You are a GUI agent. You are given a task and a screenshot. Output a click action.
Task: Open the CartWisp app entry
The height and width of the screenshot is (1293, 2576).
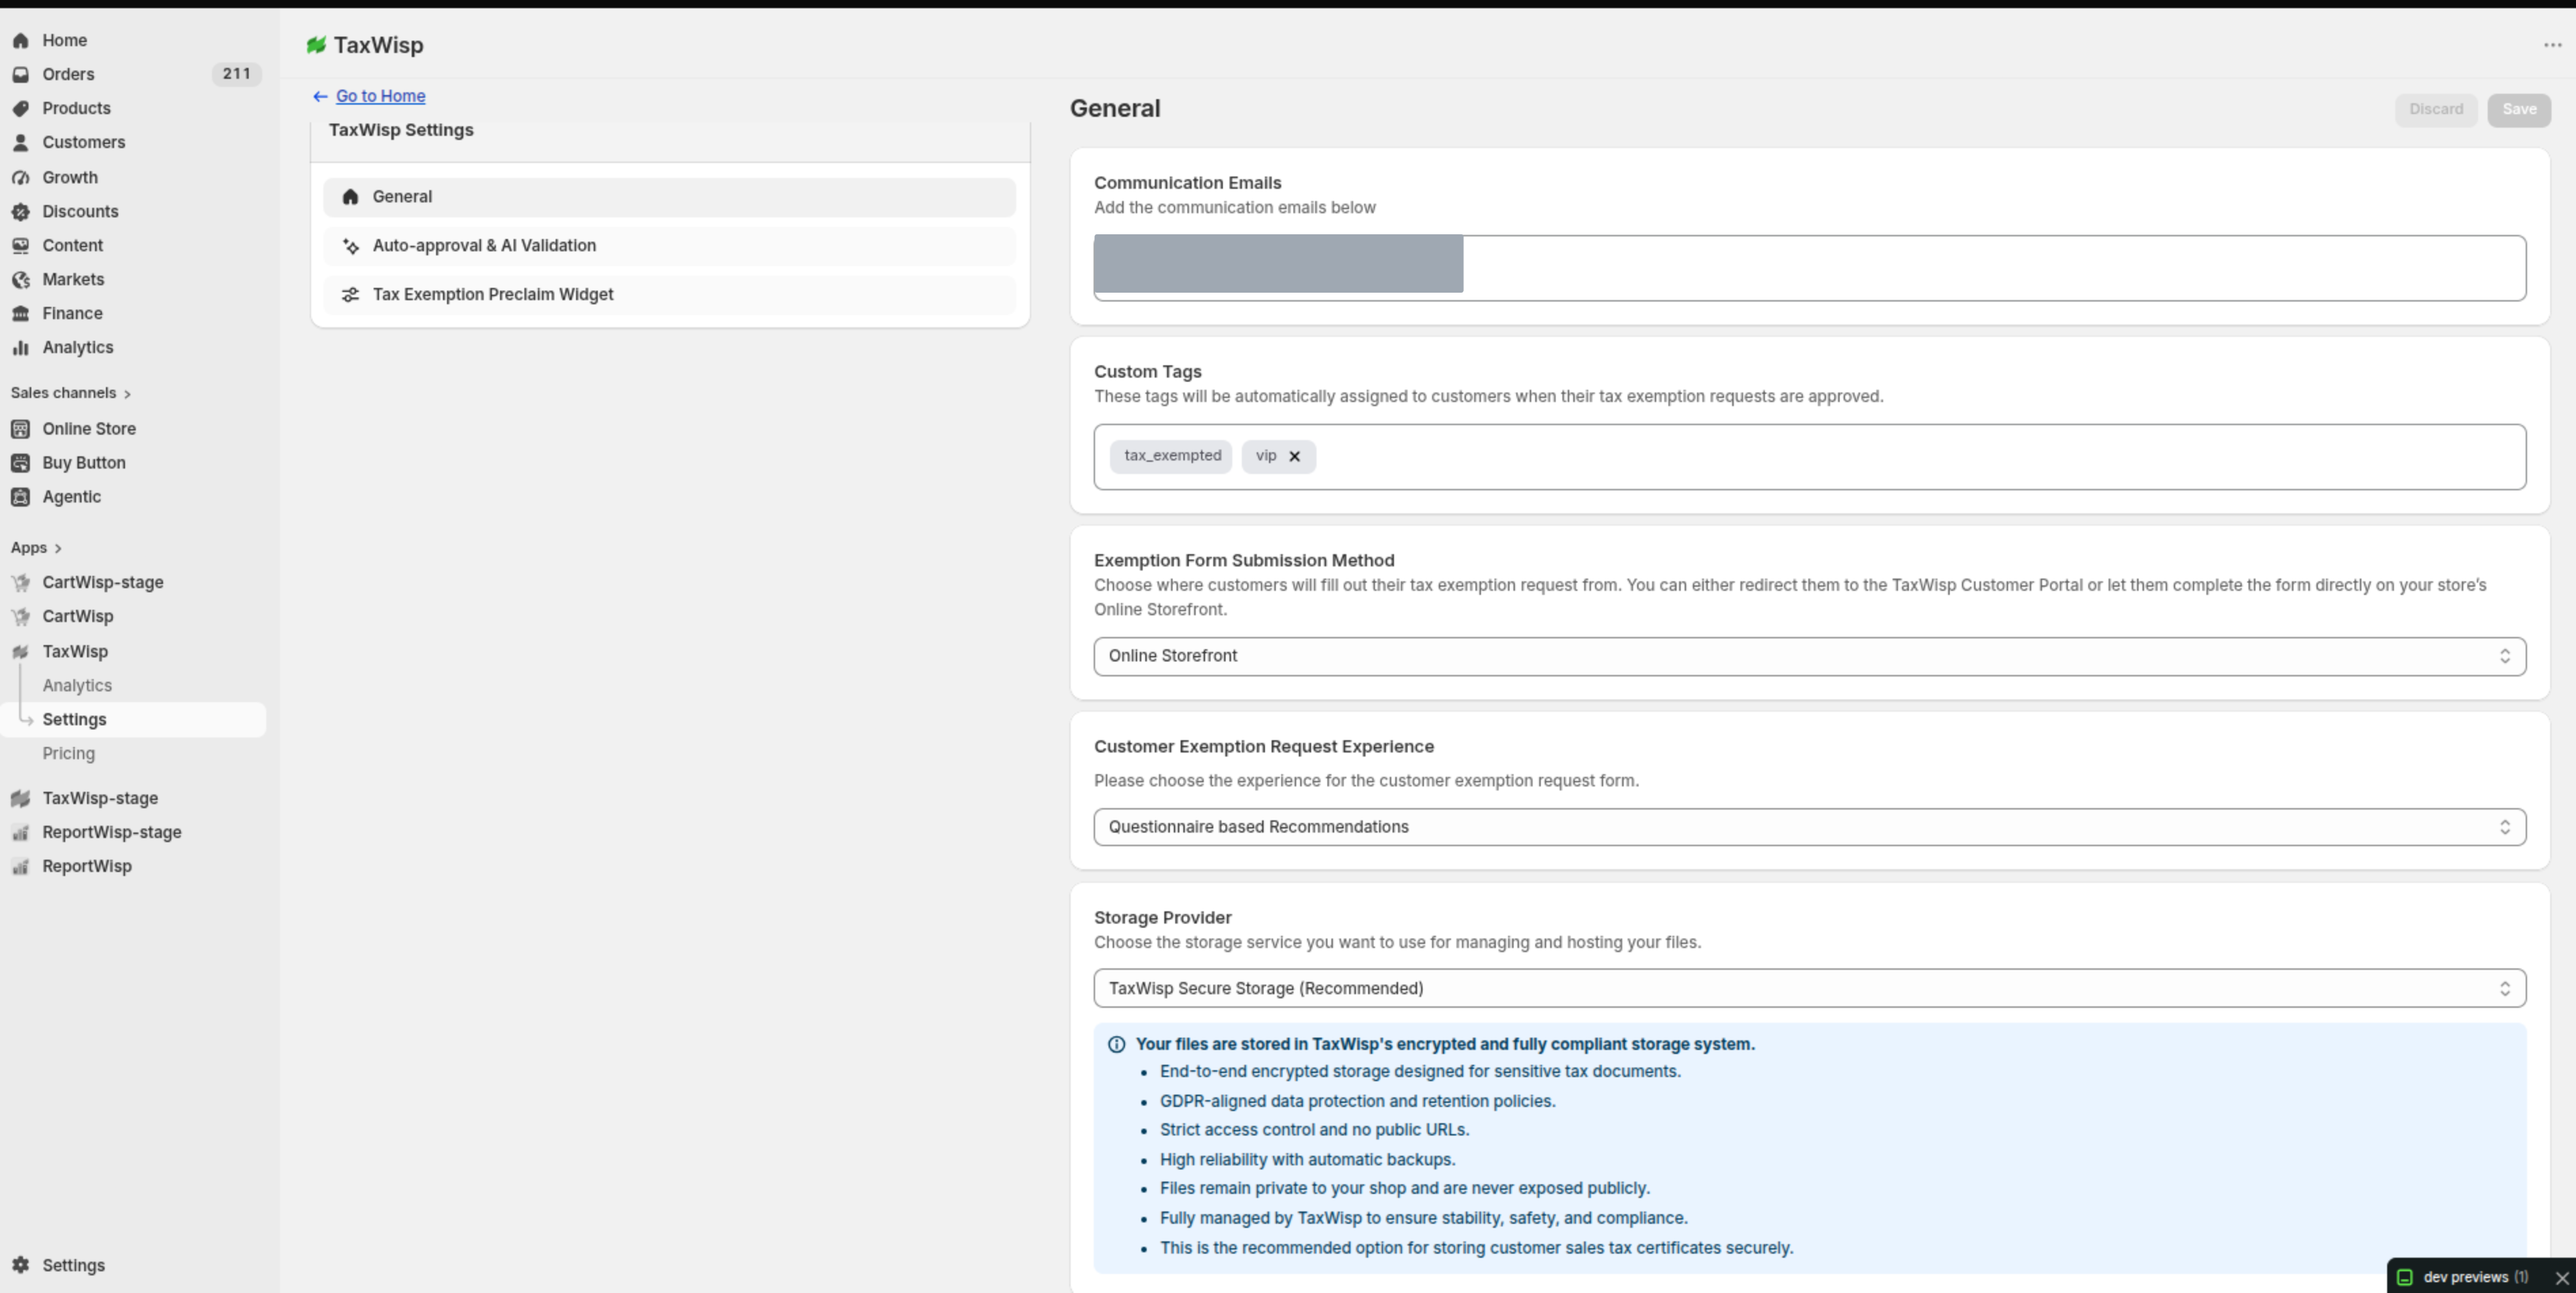coord(78,616)
